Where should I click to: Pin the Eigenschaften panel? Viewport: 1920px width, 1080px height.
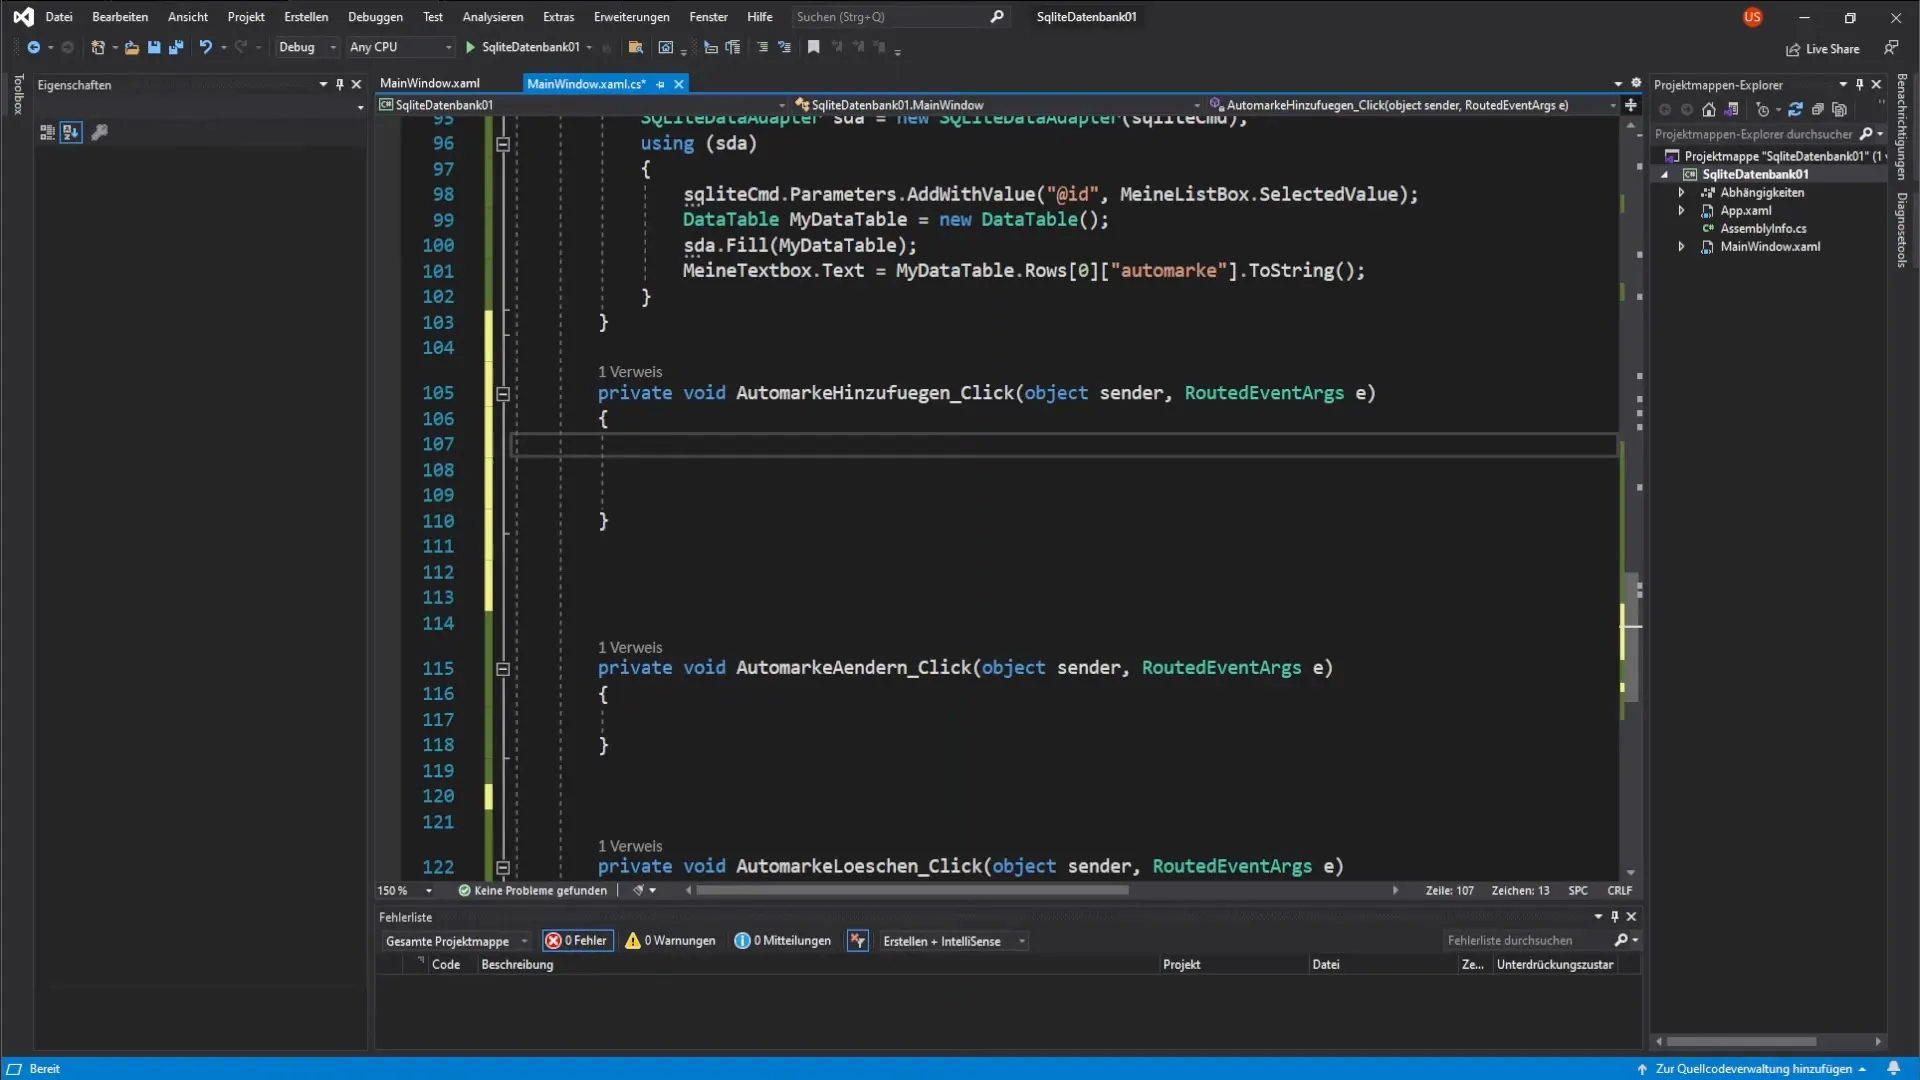pos(340,85)
